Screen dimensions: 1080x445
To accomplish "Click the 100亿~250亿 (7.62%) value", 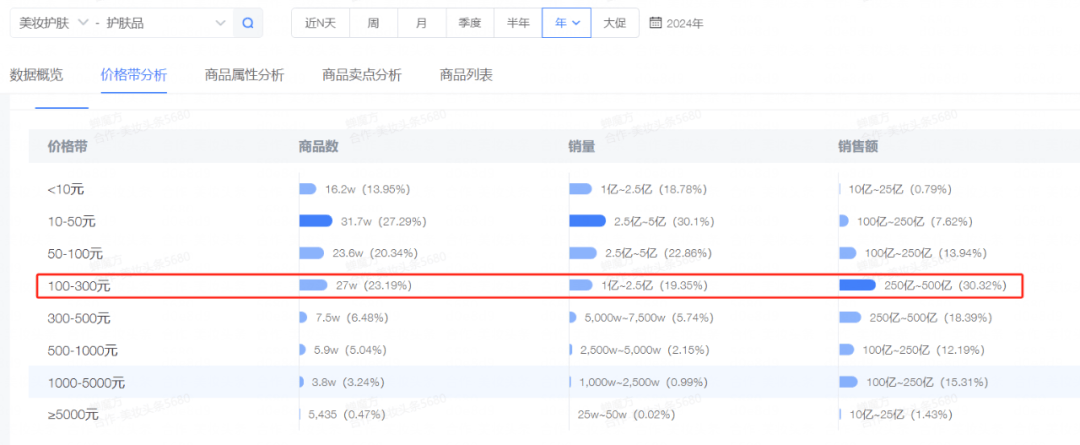I will point(915,221).
